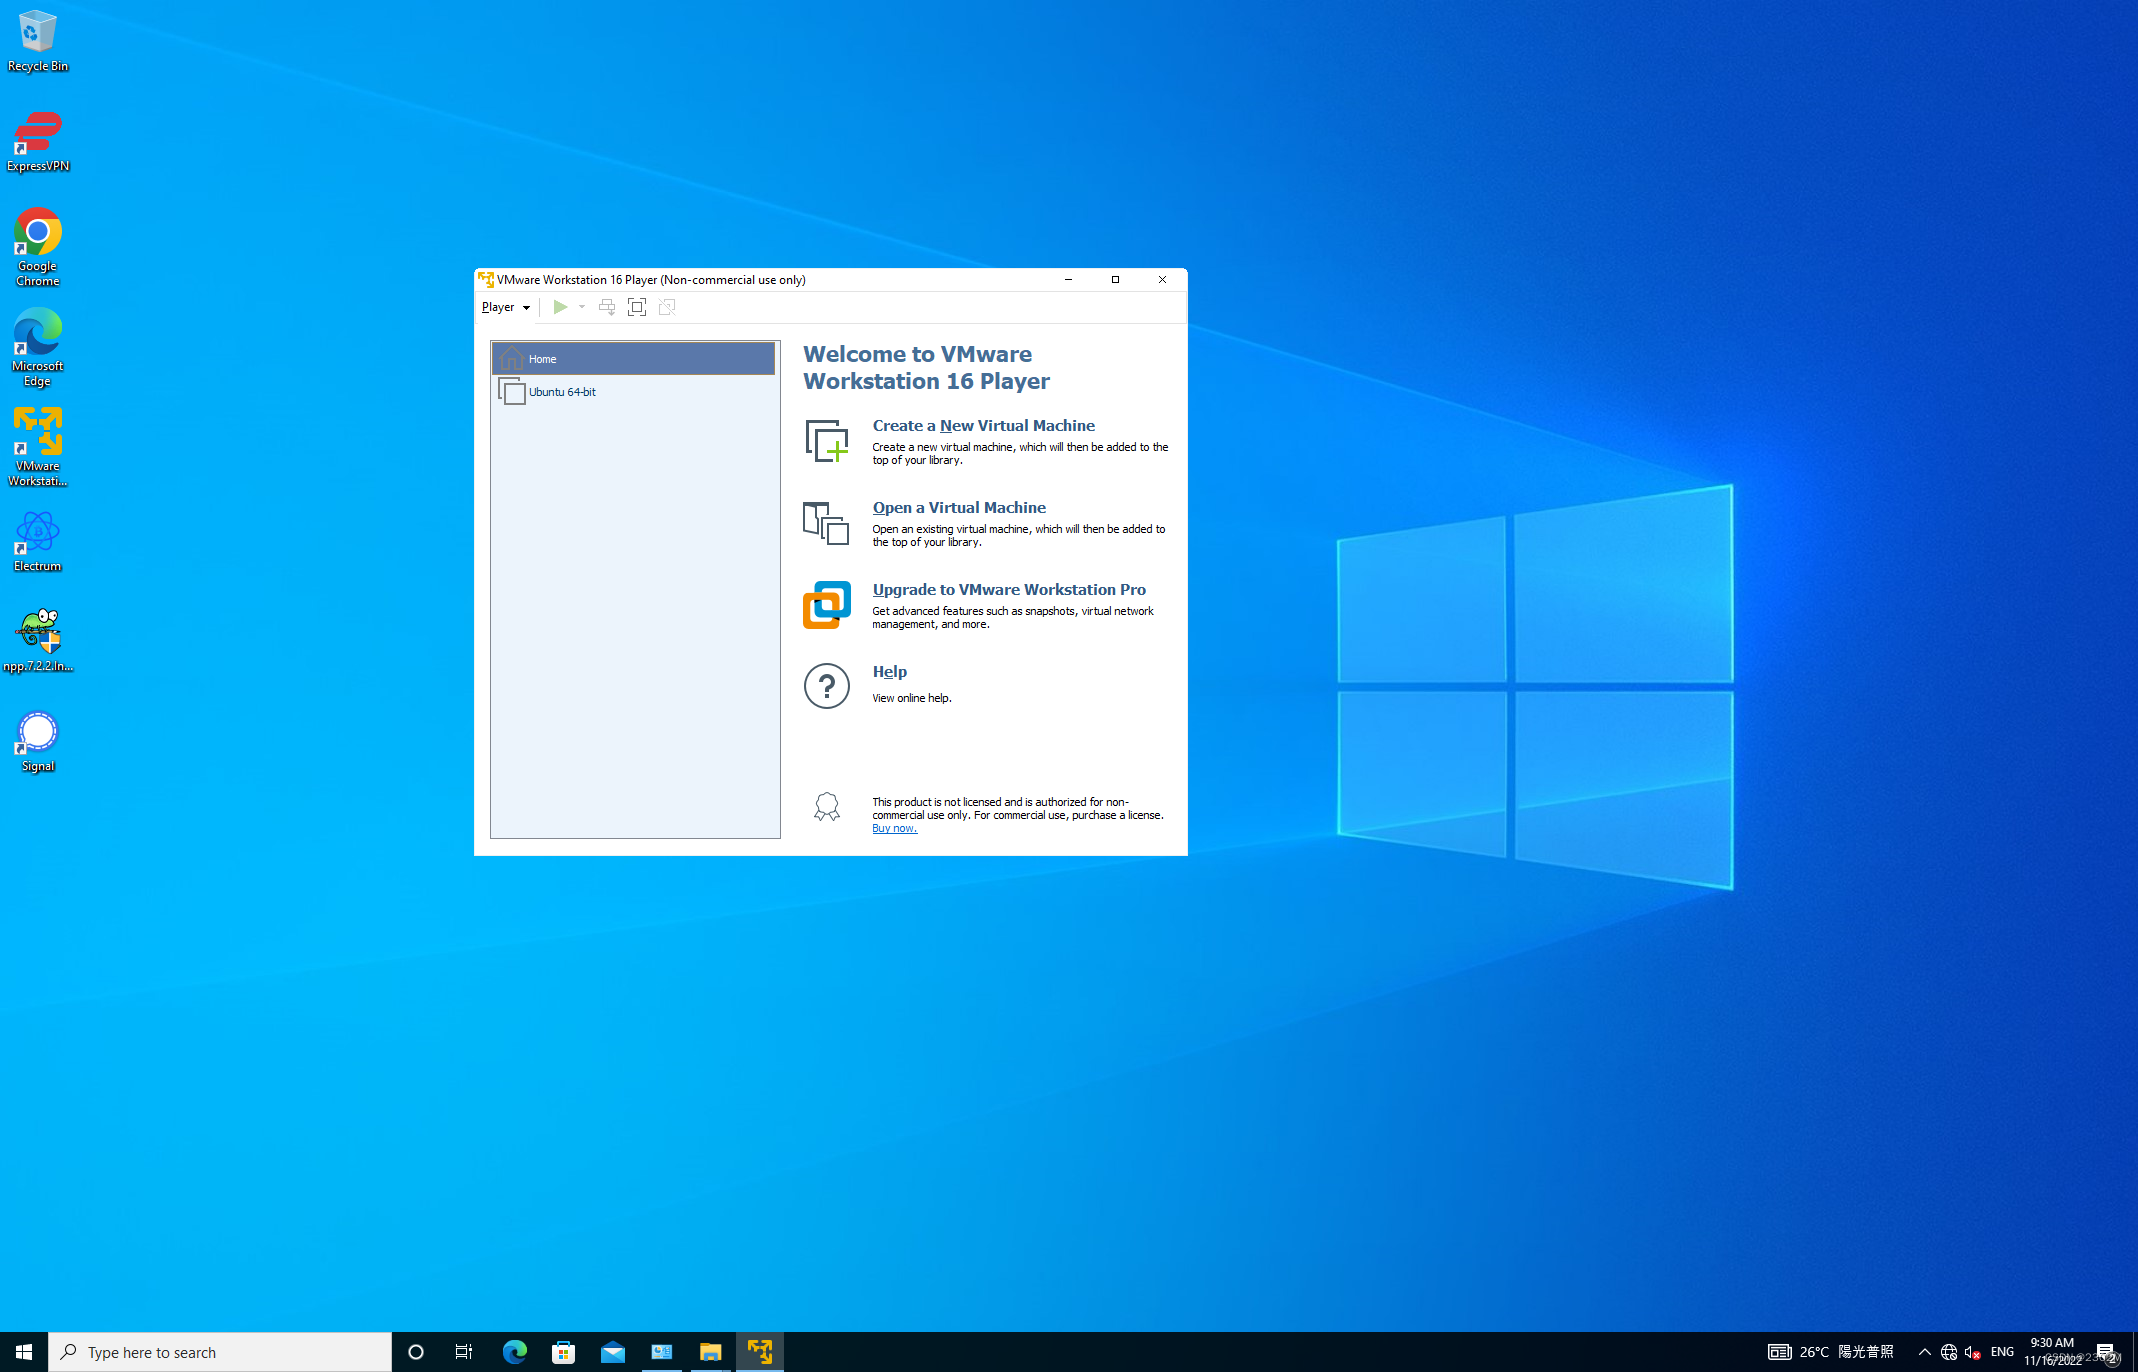Select Home in the library list
Screen dimensions: 2138x1372
point(633,359)
